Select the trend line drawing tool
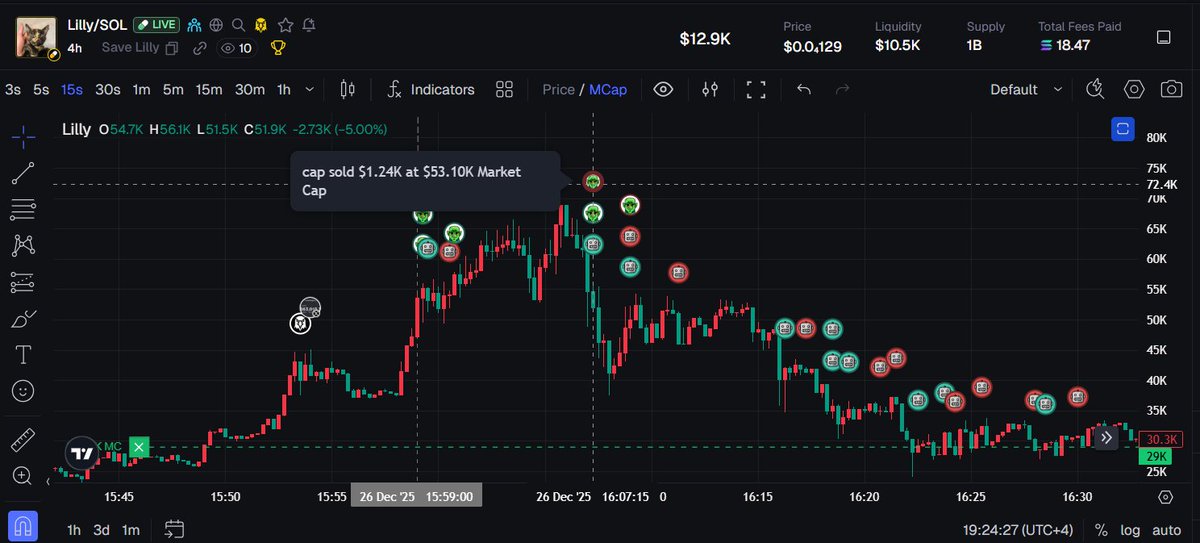 point(24,173)
